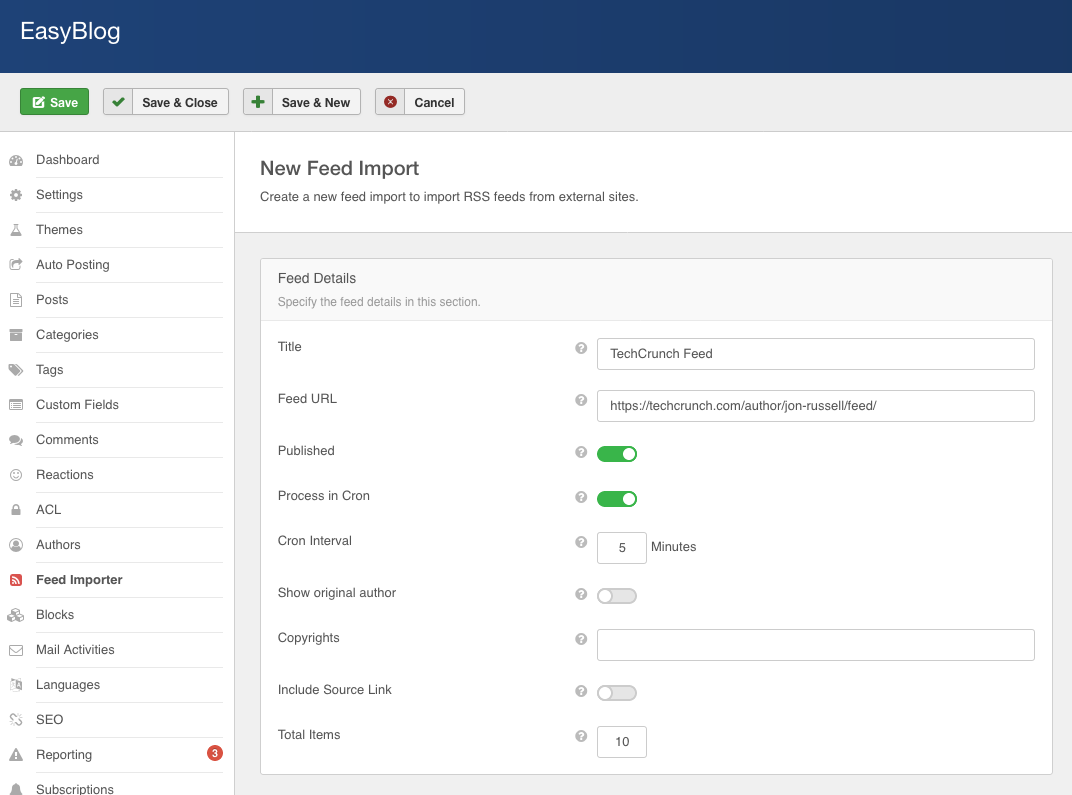
Task: Enable Include Source Link toggle
Action: (617, 693)
